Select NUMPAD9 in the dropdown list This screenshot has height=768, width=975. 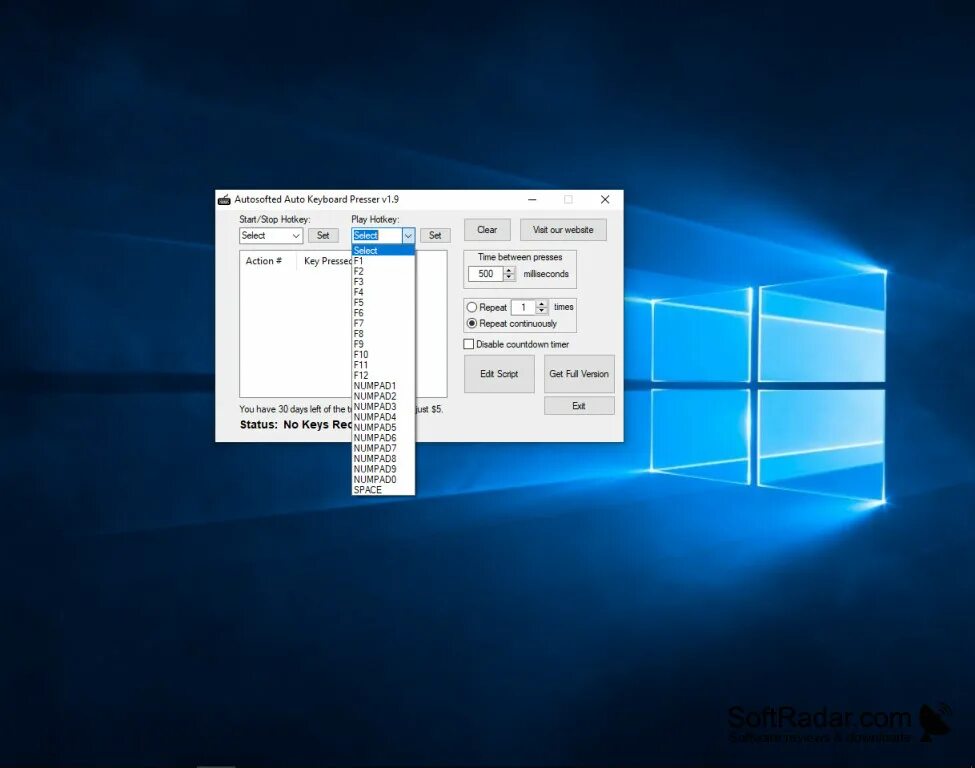(383, 469)
